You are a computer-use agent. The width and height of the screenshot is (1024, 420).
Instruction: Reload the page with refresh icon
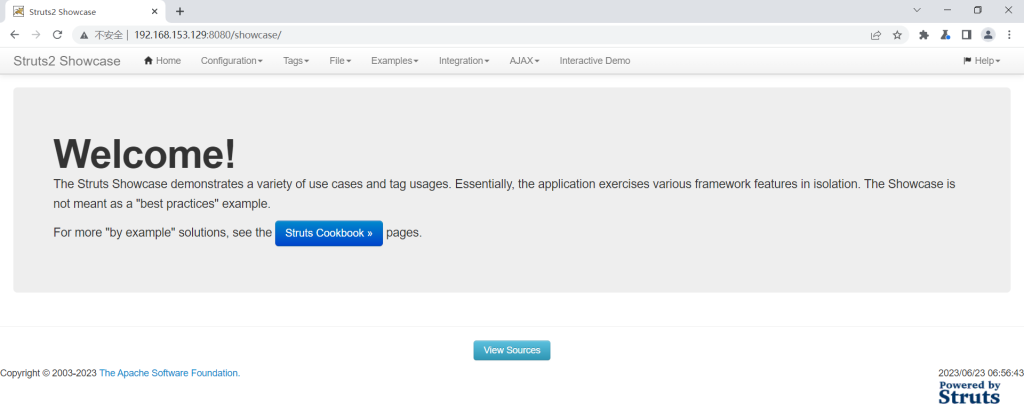[57, 35]
